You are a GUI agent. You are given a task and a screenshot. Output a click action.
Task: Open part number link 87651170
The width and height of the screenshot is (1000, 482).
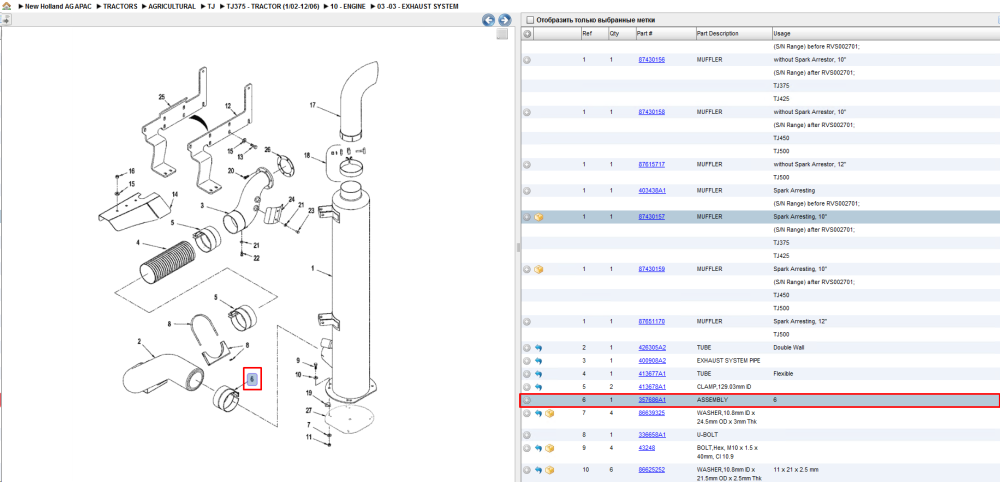pyautogui.click(x=652, y=321)
